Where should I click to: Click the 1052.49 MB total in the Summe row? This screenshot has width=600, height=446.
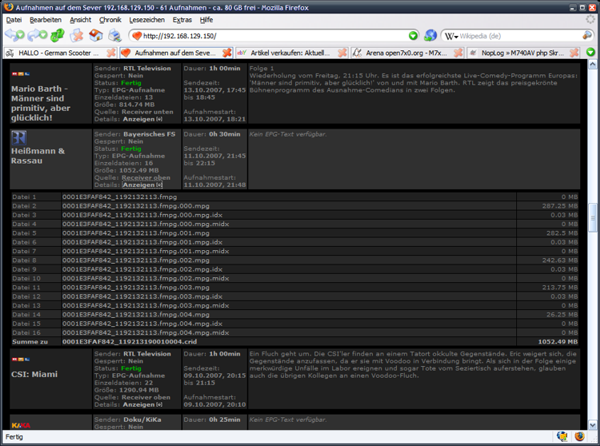coord(558,342)
